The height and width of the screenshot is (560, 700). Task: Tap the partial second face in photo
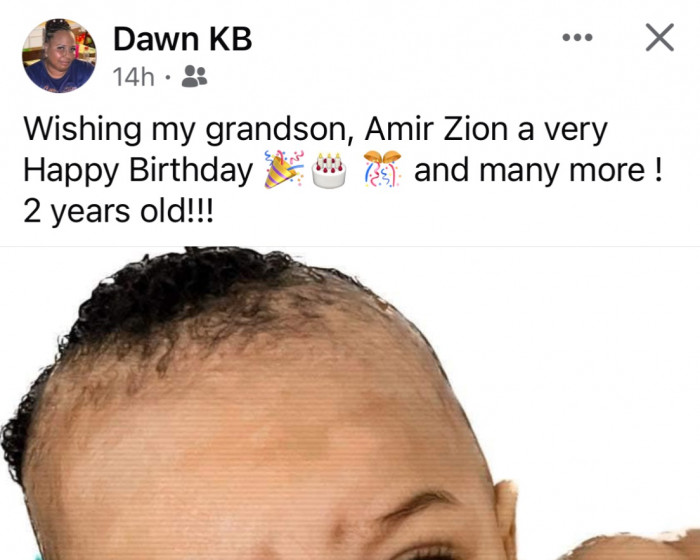(x=629, y=545)
